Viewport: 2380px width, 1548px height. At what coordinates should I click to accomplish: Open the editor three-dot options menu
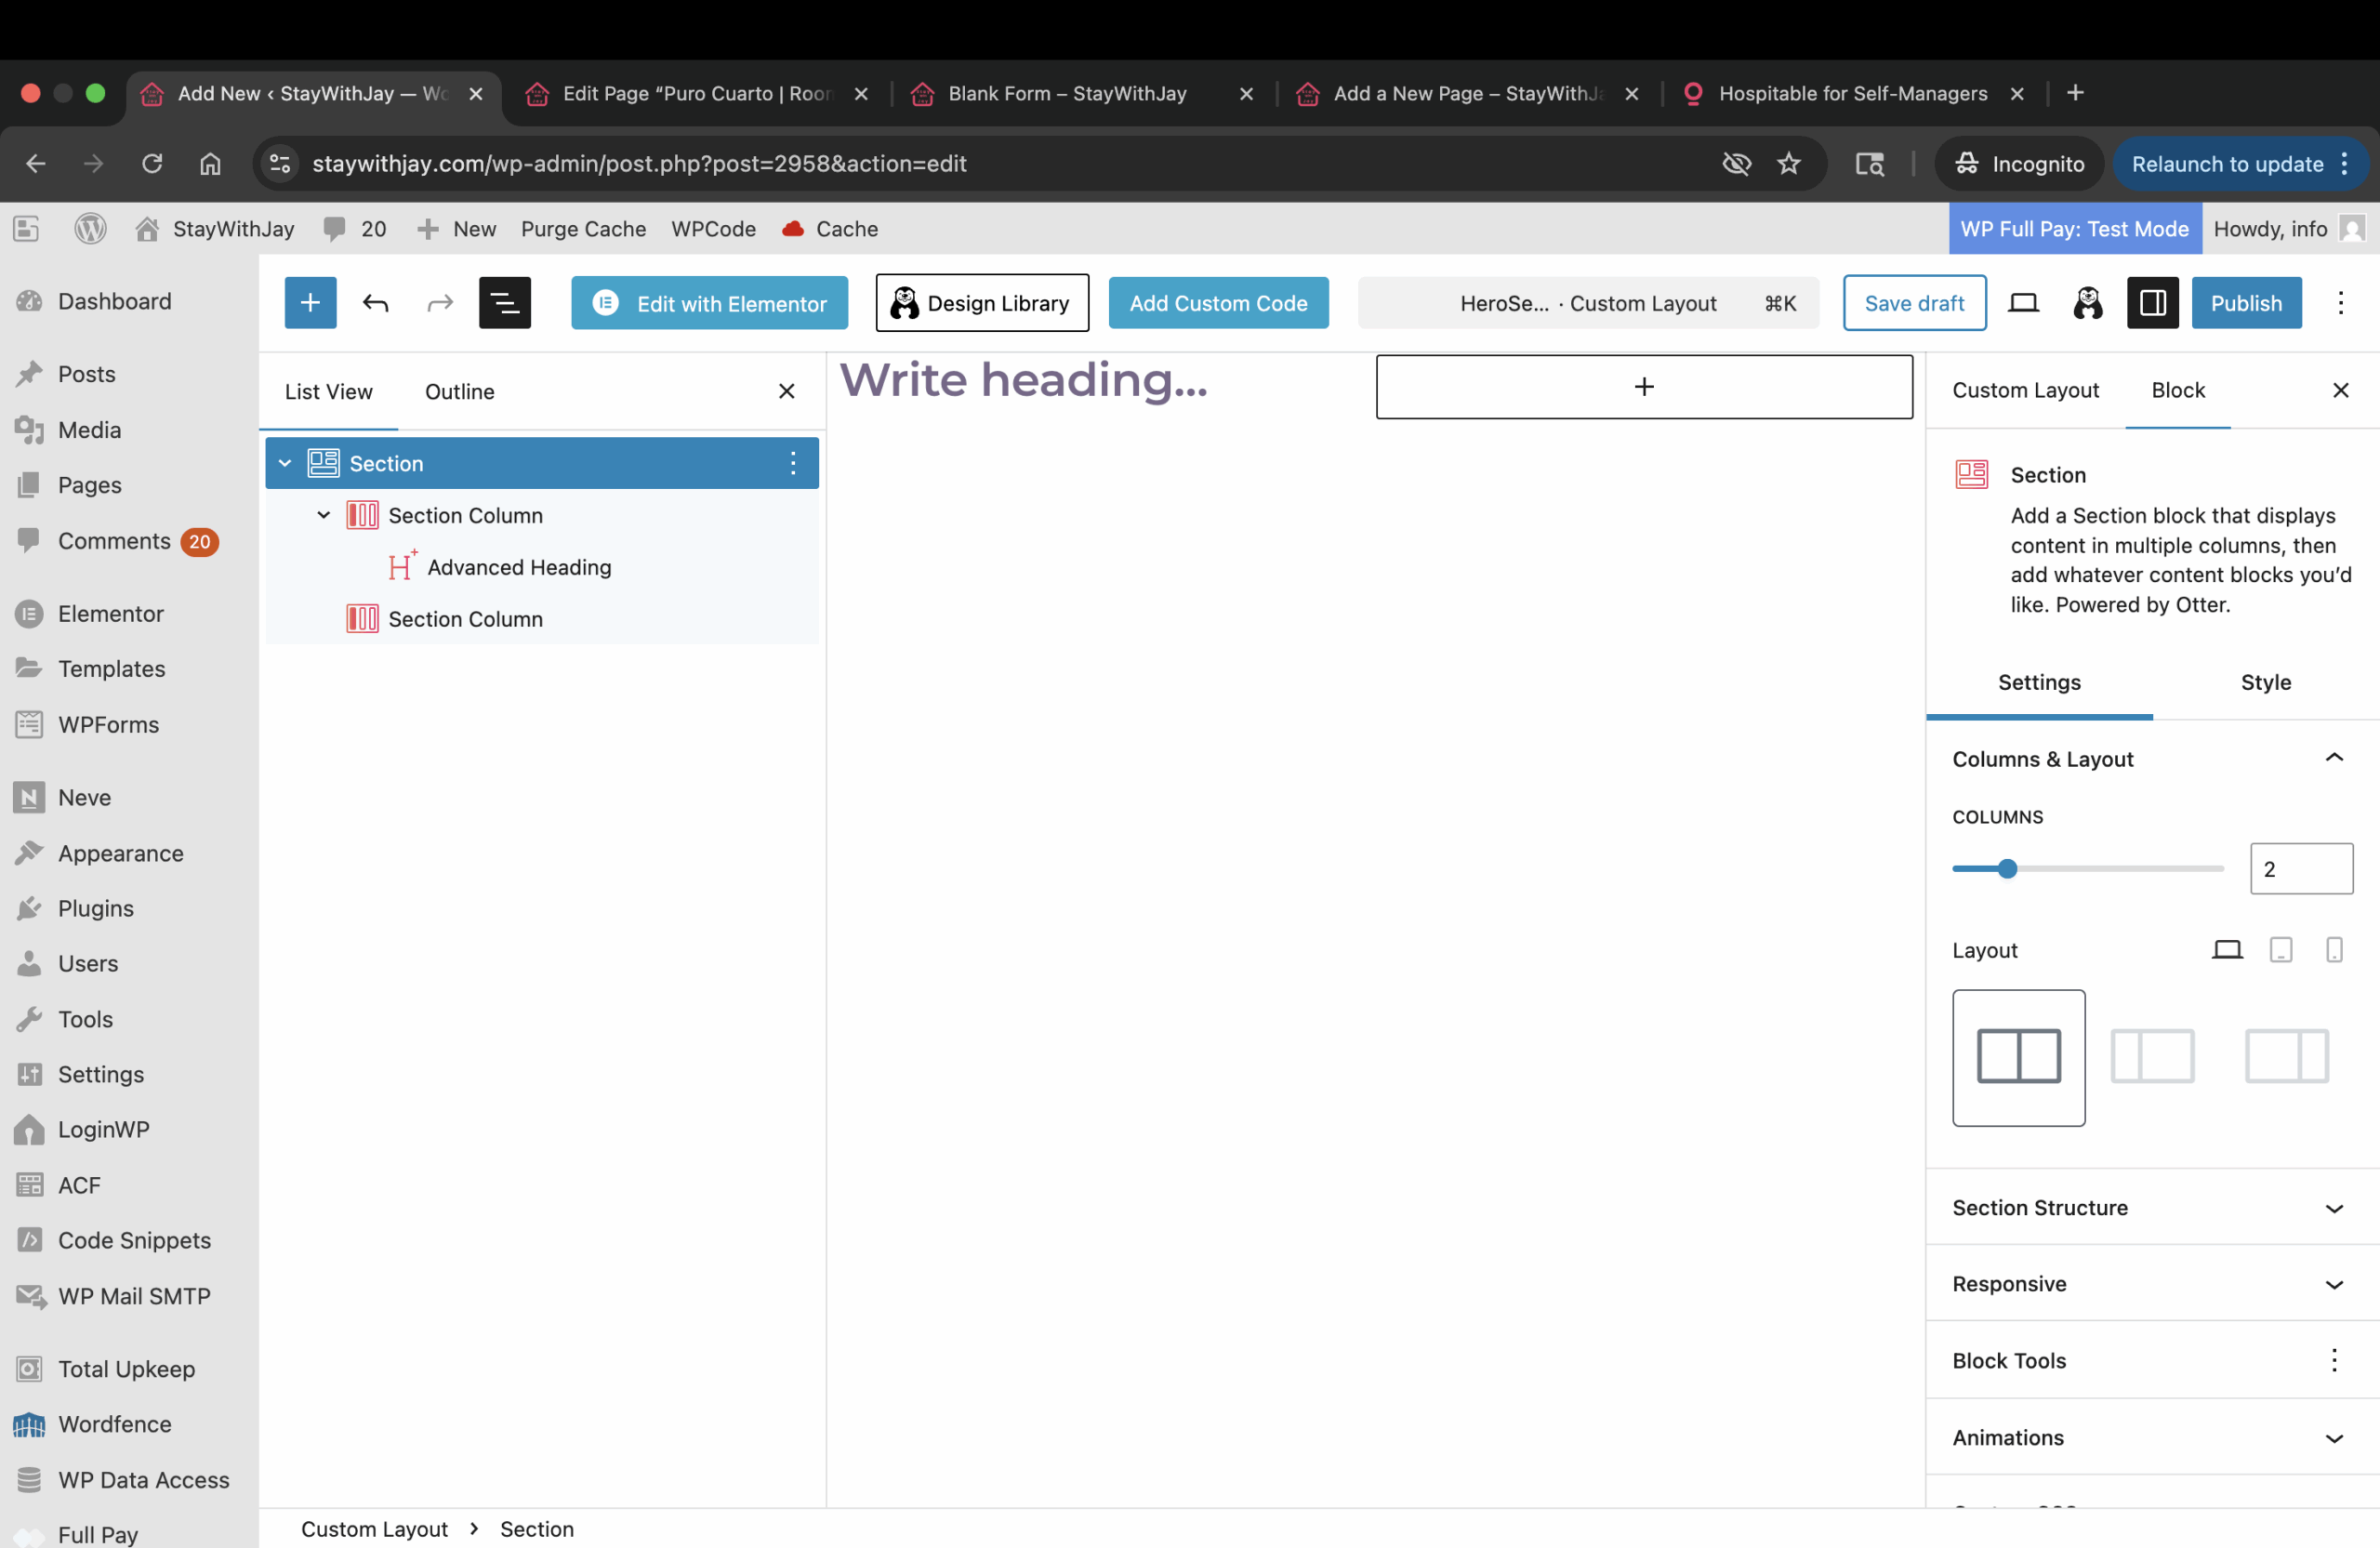click(2341, 303)
